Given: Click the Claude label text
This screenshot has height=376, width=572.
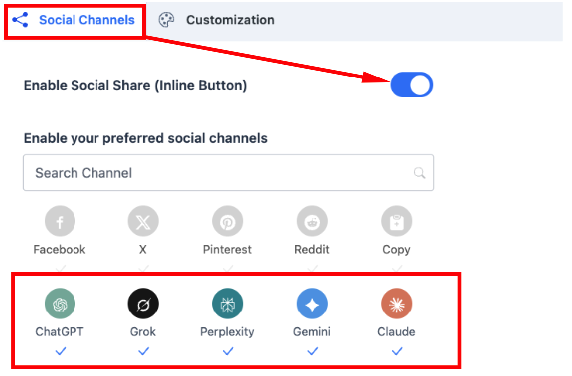Looking at the screenshot, I should [396, 332].
